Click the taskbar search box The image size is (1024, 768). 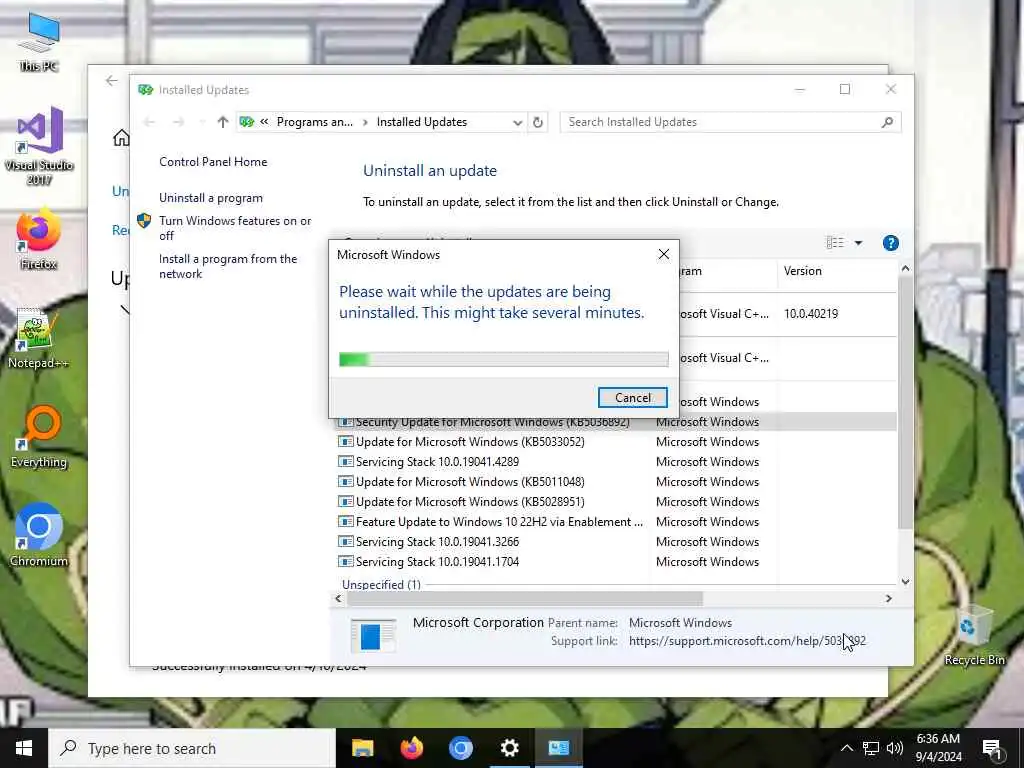(x=192, y=748)
